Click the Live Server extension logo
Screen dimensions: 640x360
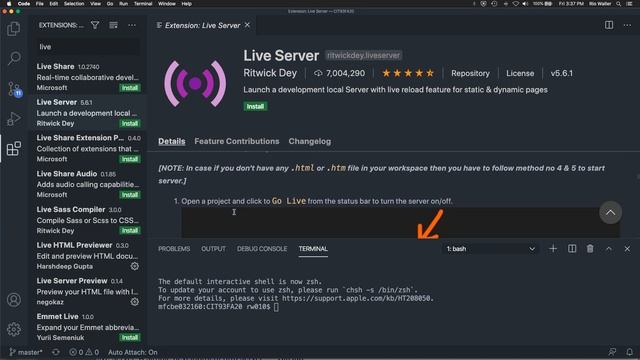pos(195,84)
